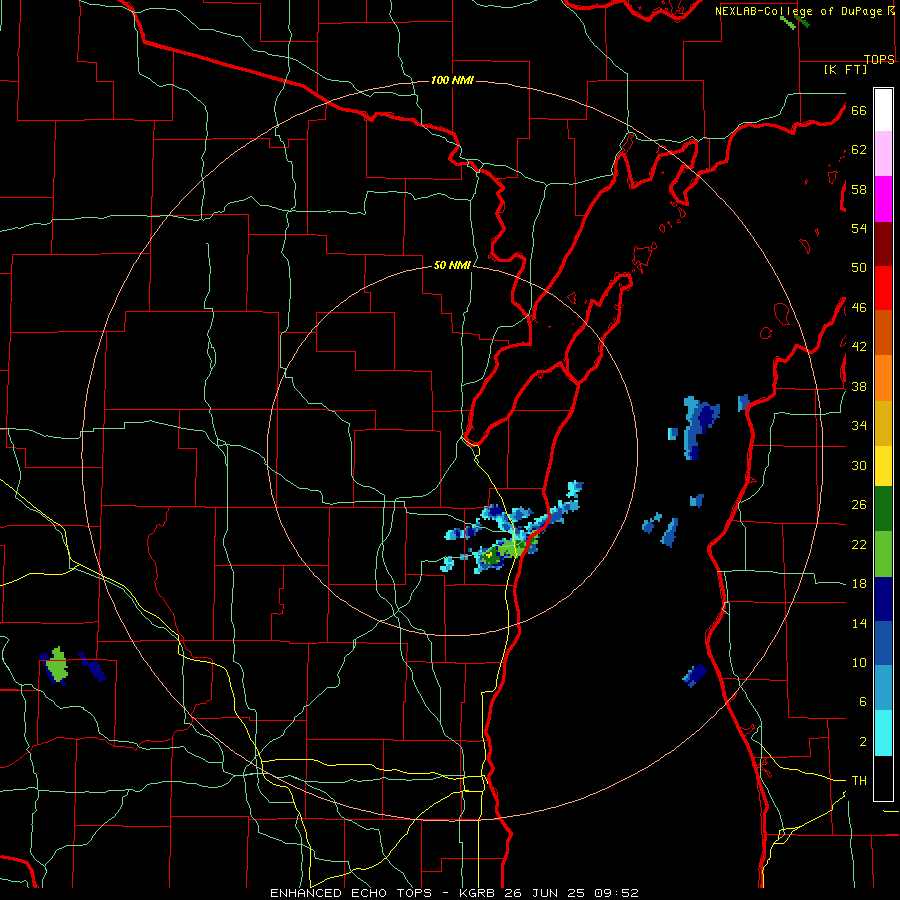Pick the dark green legend swatch
This screenshot has height=900, width=900.
883,509
